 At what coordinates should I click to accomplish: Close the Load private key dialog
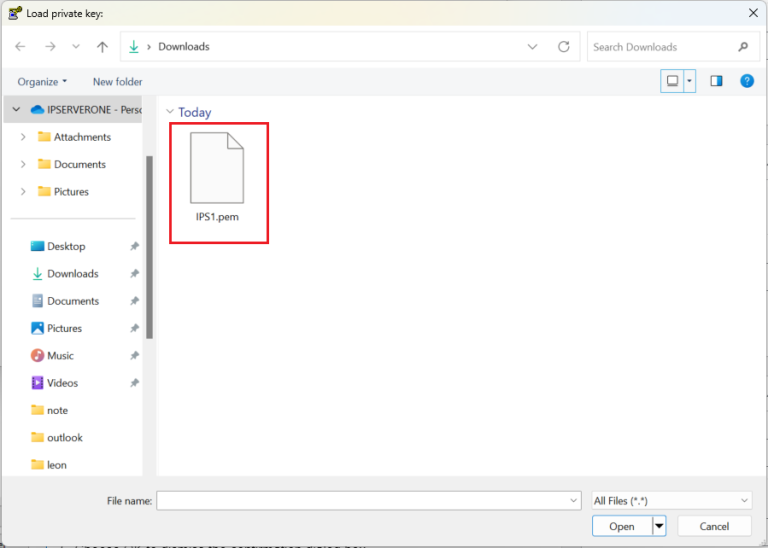point(753,13)
